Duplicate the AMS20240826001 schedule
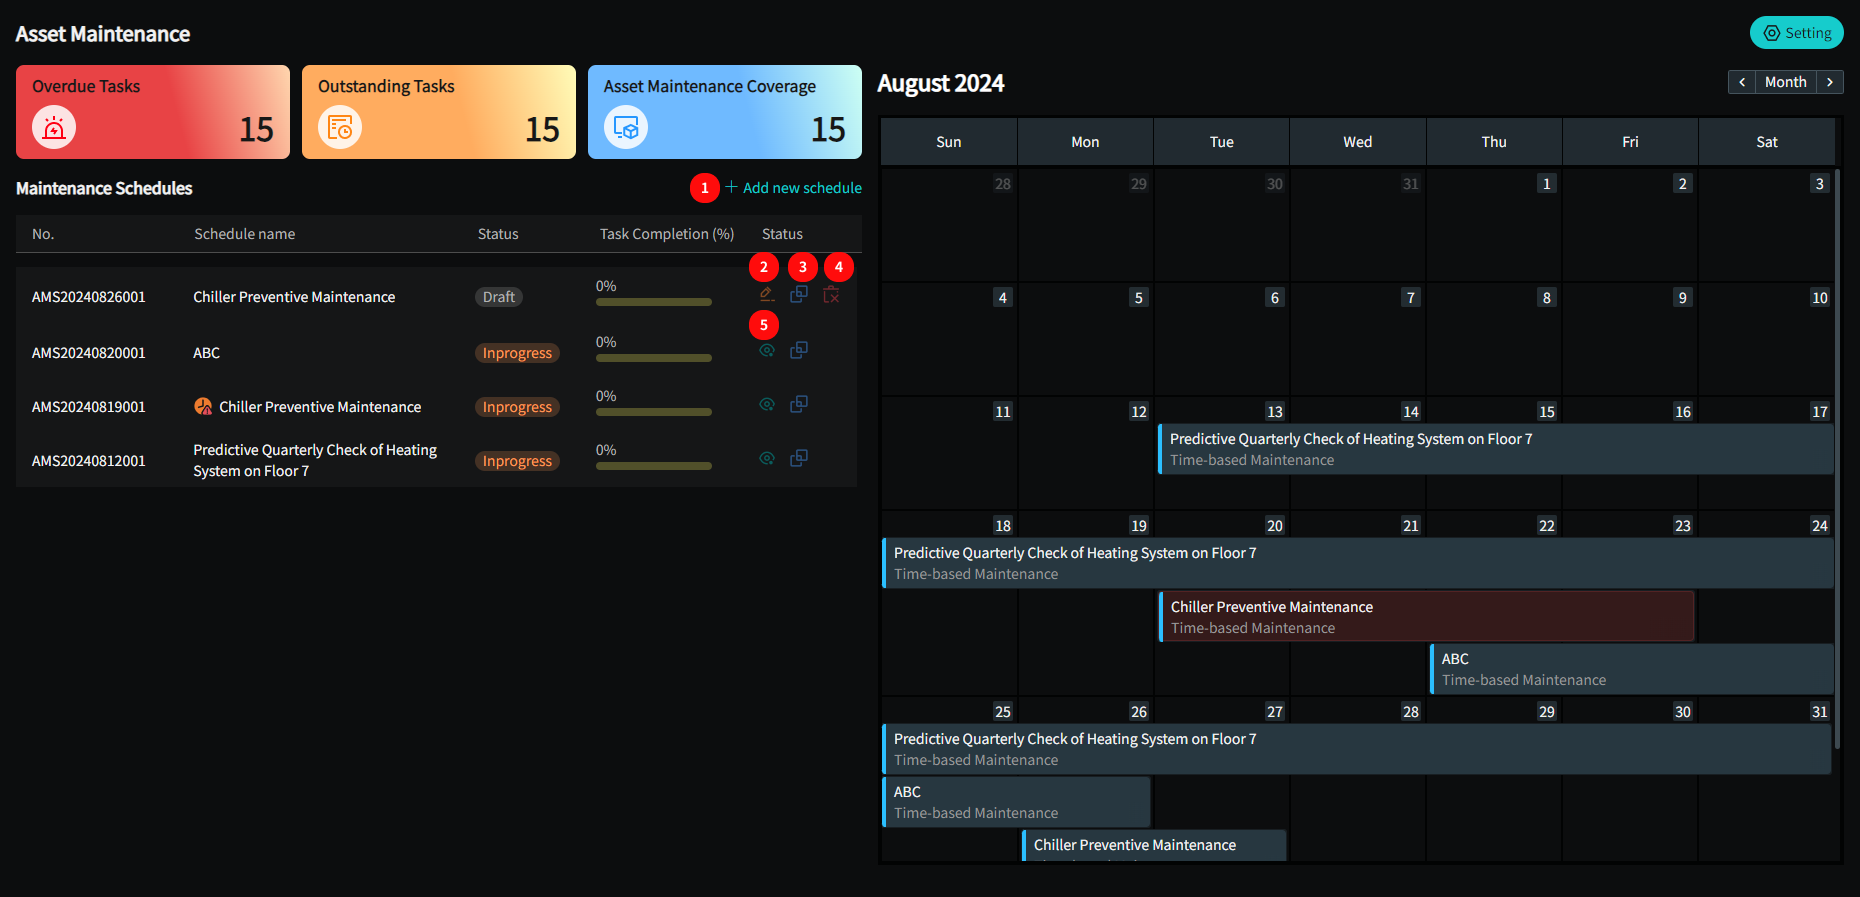 (799, 295)
